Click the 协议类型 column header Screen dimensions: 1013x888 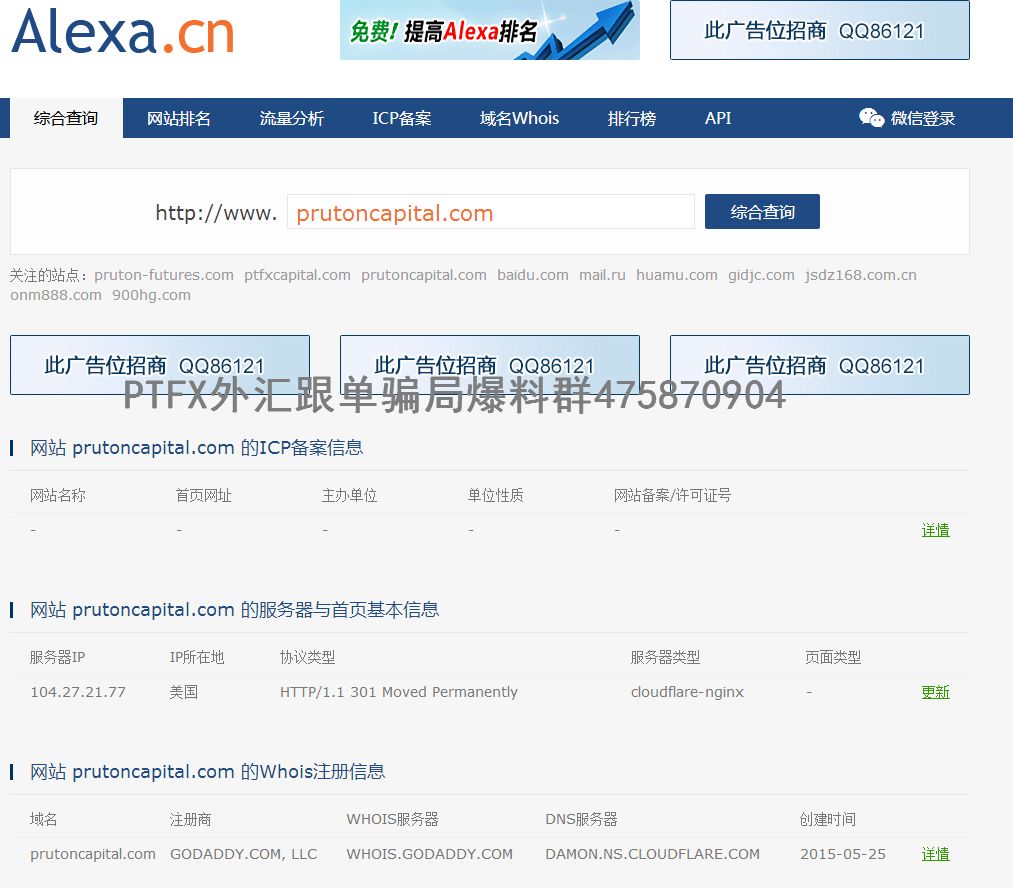308,657
